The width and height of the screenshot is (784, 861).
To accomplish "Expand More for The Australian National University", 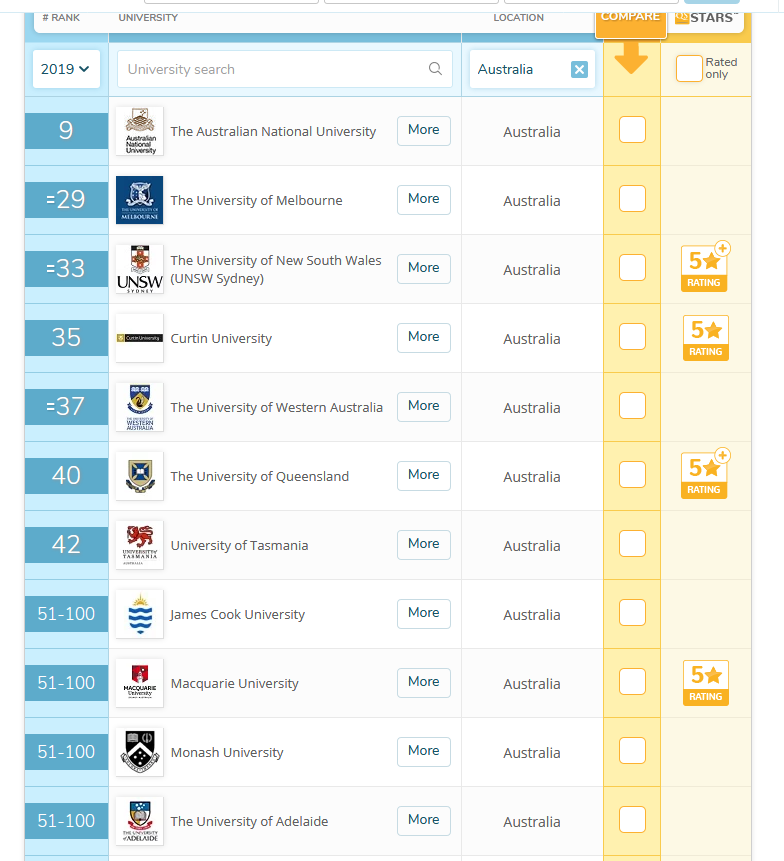I will 424,131.
